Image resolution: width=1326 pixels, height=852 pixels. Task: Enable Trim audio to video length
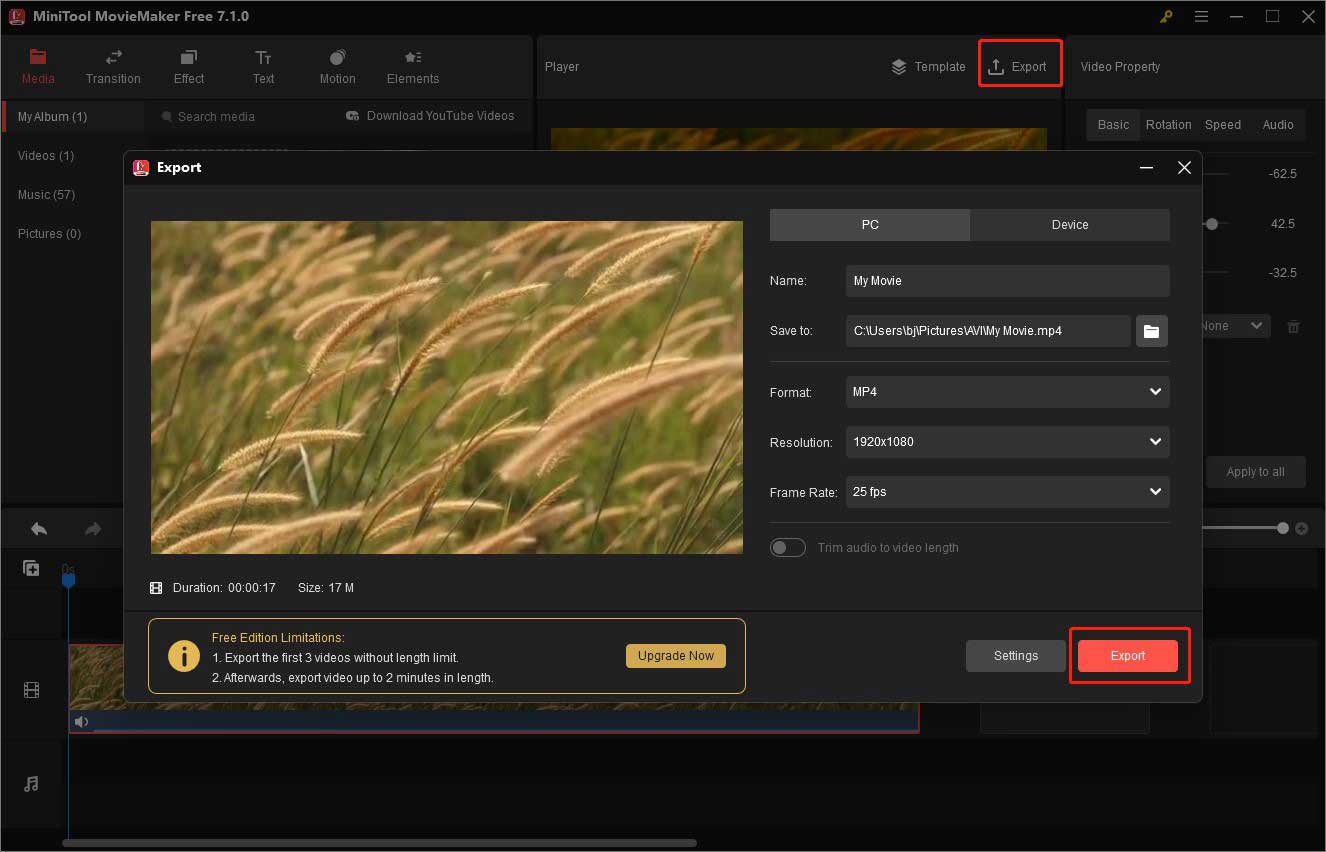pyautogui.click(x=788, y=547)
